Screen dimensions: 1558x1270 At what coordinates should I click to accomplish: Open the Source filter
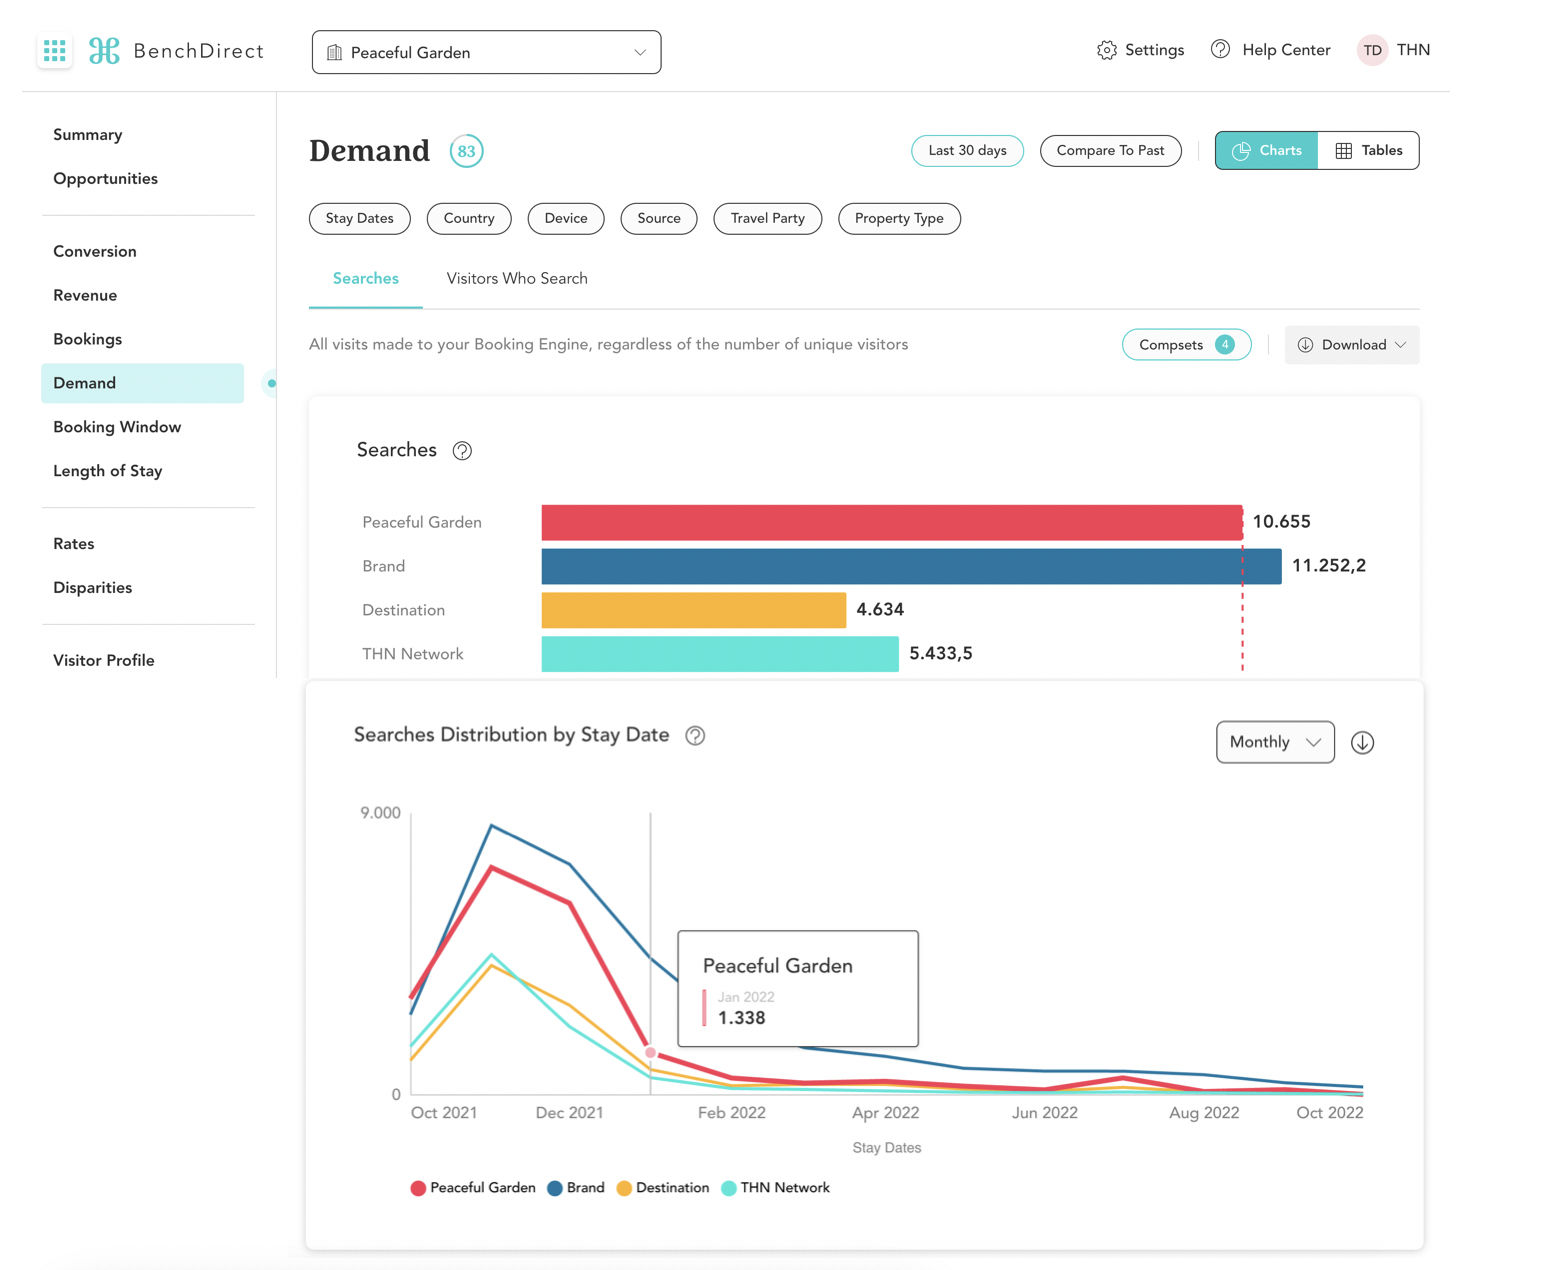659,218
